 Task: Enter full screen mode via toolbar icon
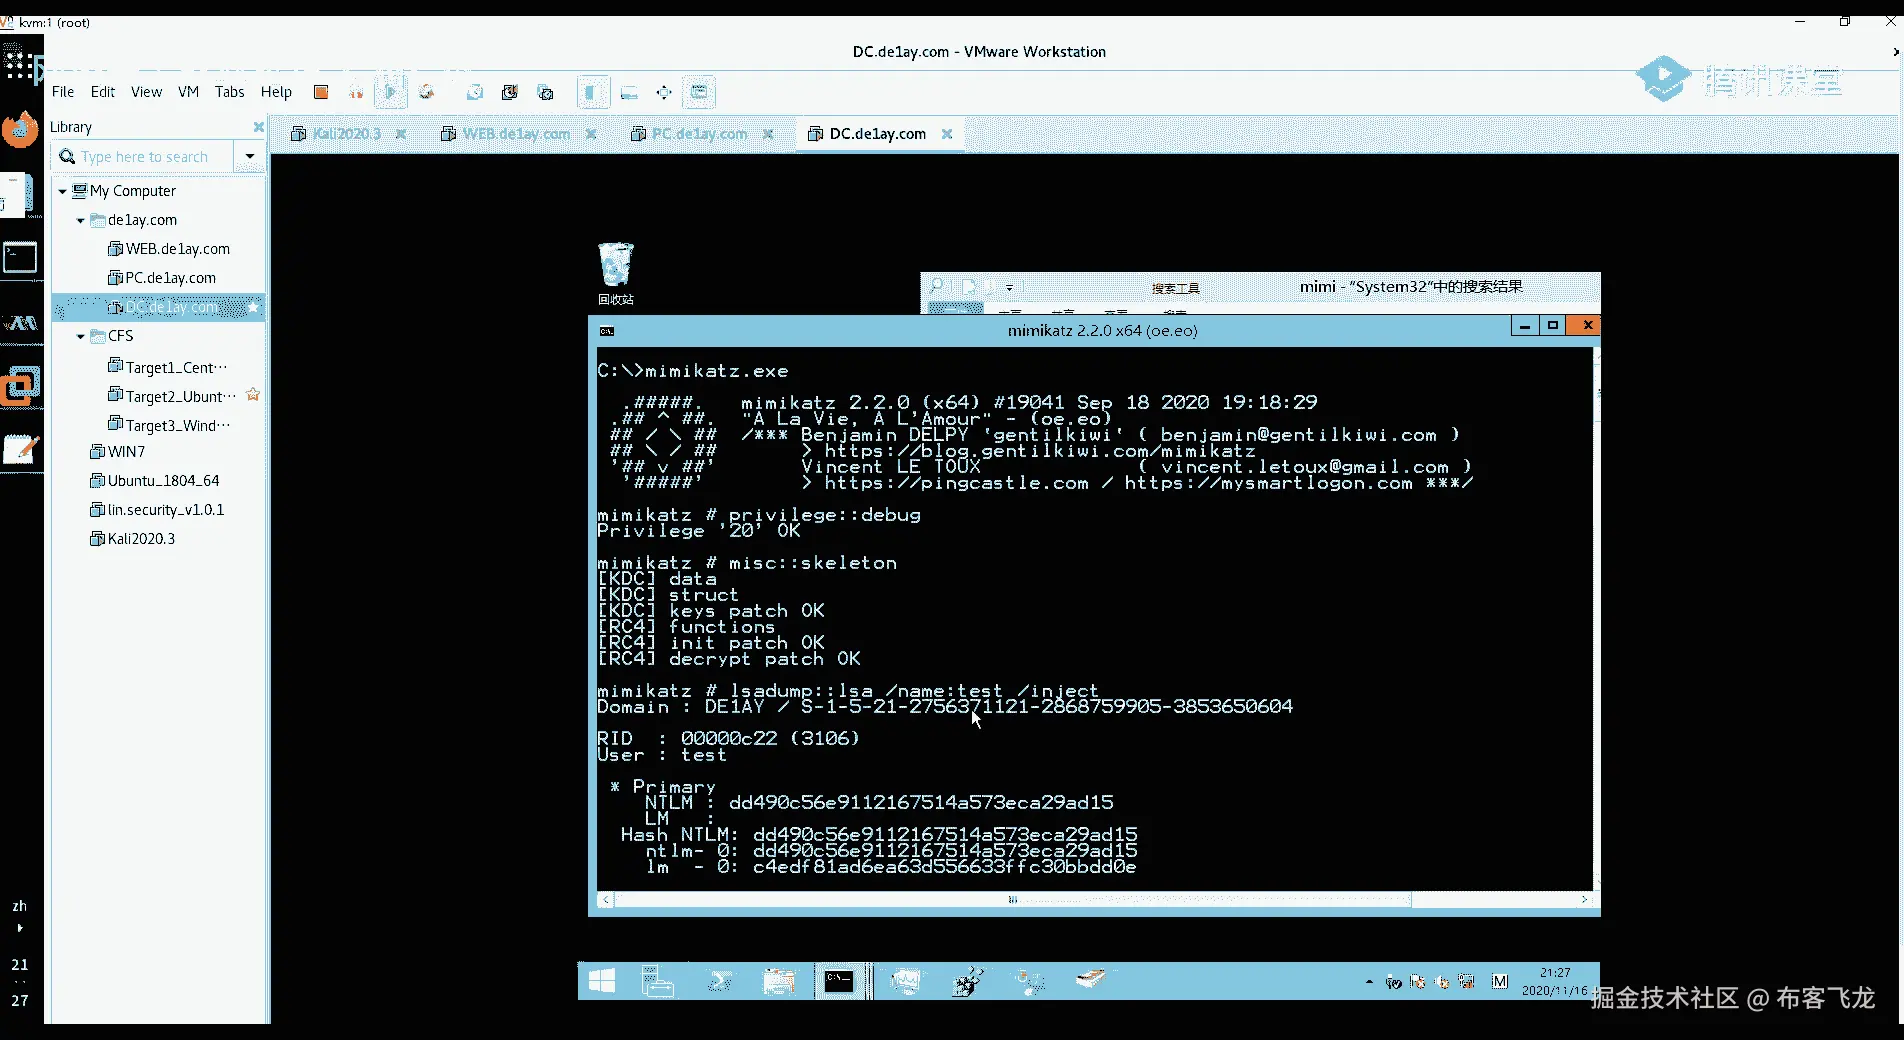[663, 92]
